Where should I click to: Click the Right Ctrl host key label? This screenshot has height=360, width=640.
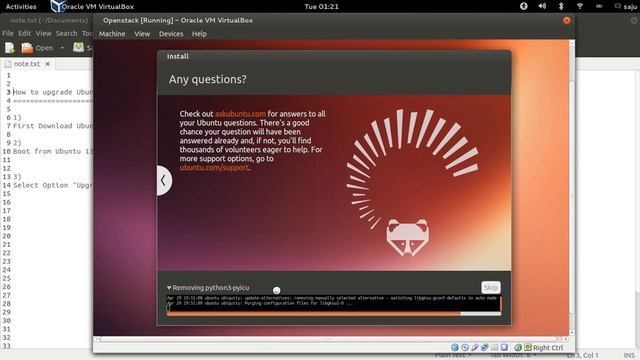(x=548, y=348)
